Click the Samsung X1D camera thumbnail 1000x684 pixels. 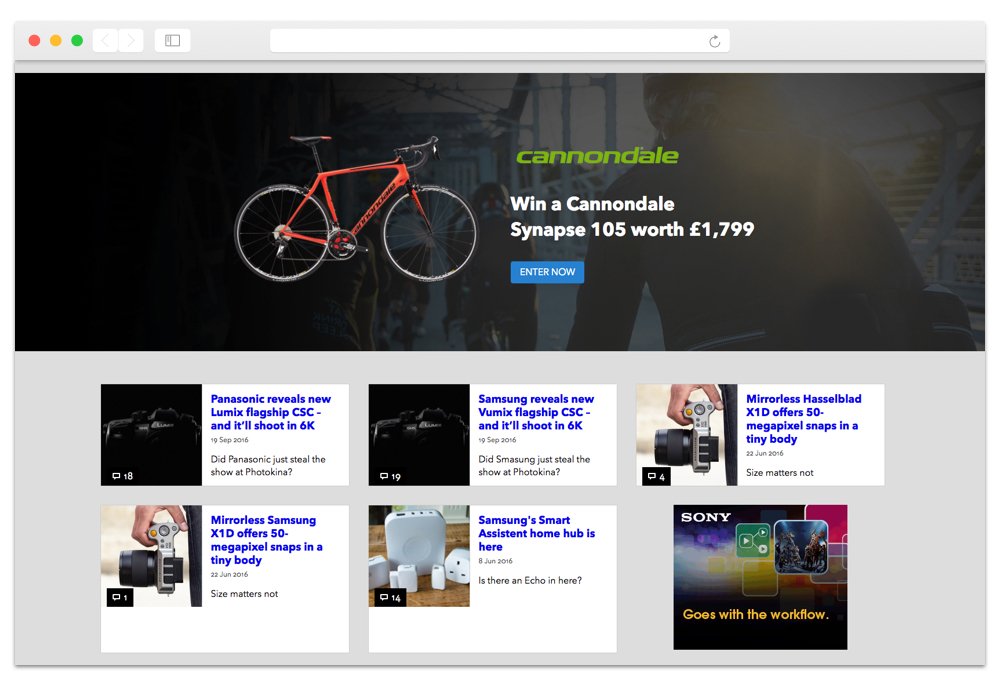point(151,556)
